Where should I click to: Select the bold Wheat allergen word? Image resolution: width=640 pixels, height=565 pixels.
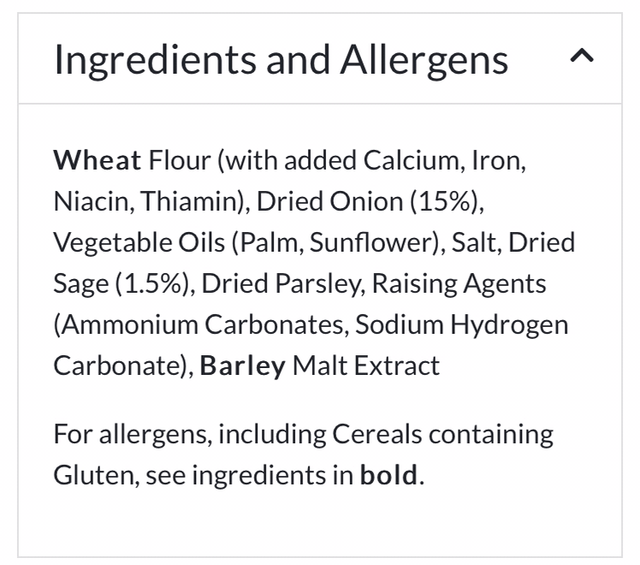pyautogui.click(x=97, y=160)
